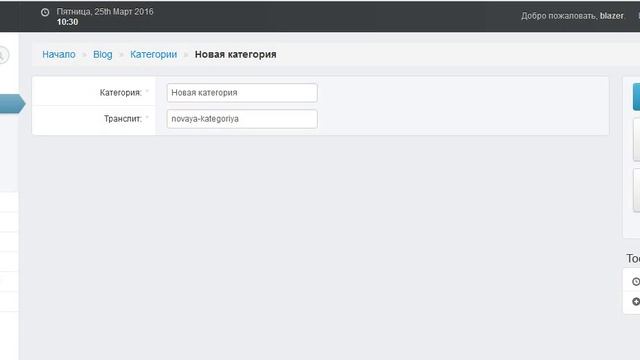Click the Транслит field label

point(123,119)
